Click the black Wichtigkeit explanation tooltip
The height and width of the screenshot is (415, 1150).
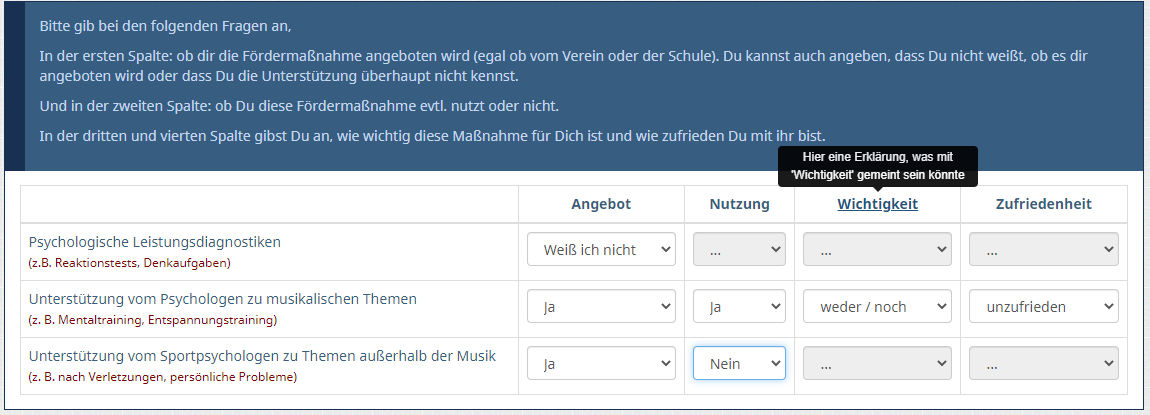[x=877, y=166]
